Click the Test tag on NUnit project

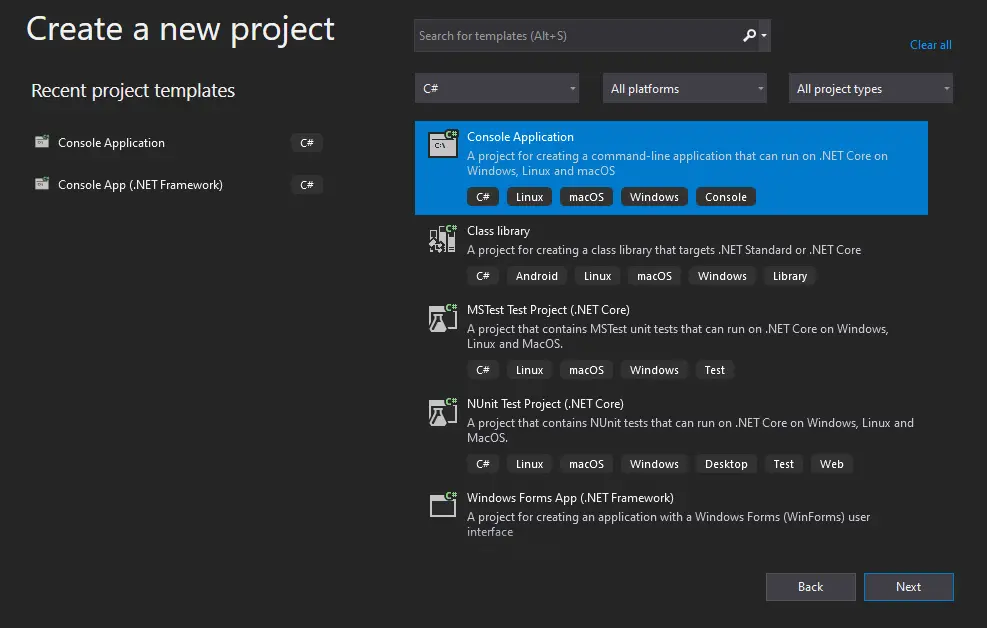point(783,464)
